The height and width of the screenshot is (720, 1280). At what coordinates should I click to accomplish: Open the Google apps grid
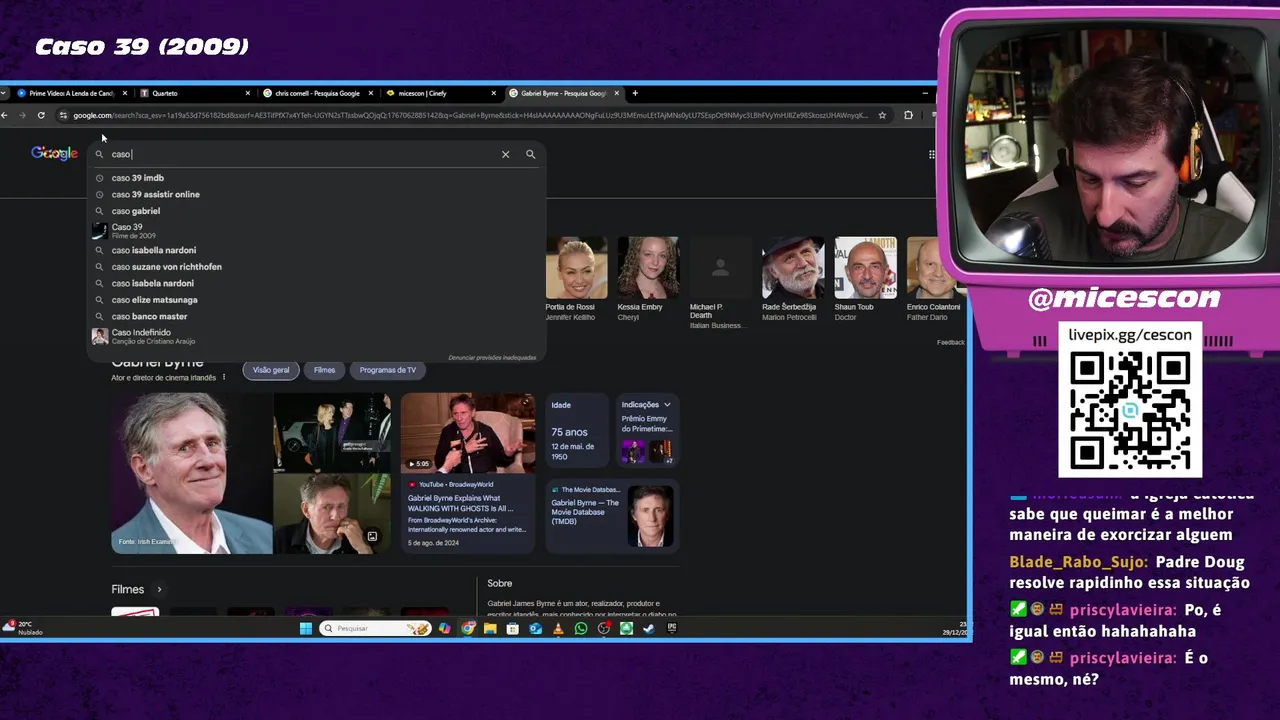tap(932, 154)
